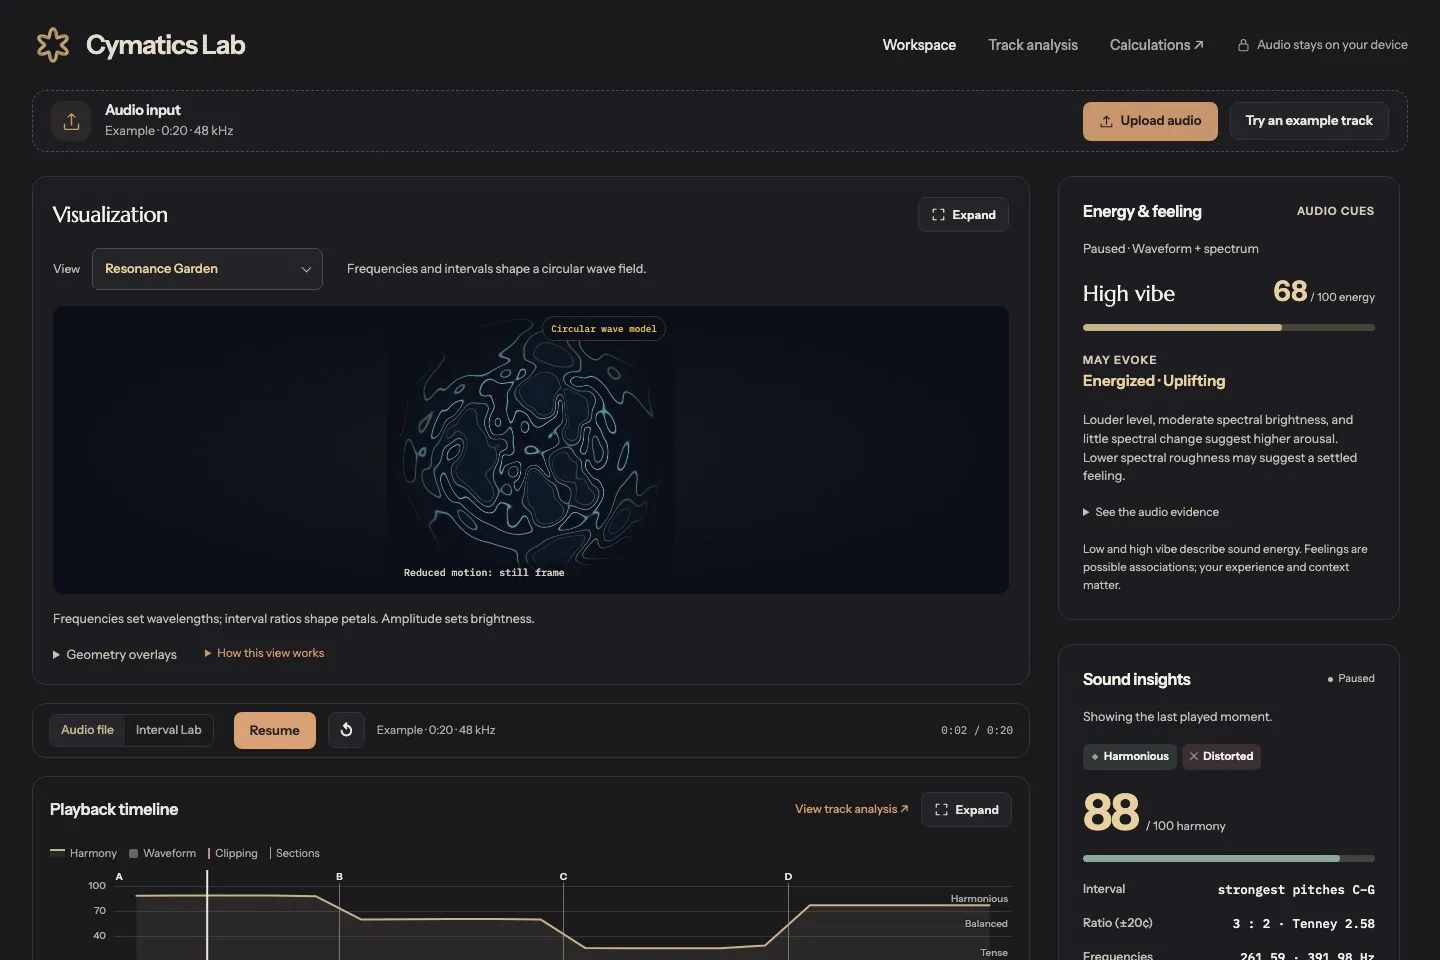The height and width of the screenshot is (960, 1440).
Task: Click the upload tray icon beside Audio input
Action: [x=71, y=121]
